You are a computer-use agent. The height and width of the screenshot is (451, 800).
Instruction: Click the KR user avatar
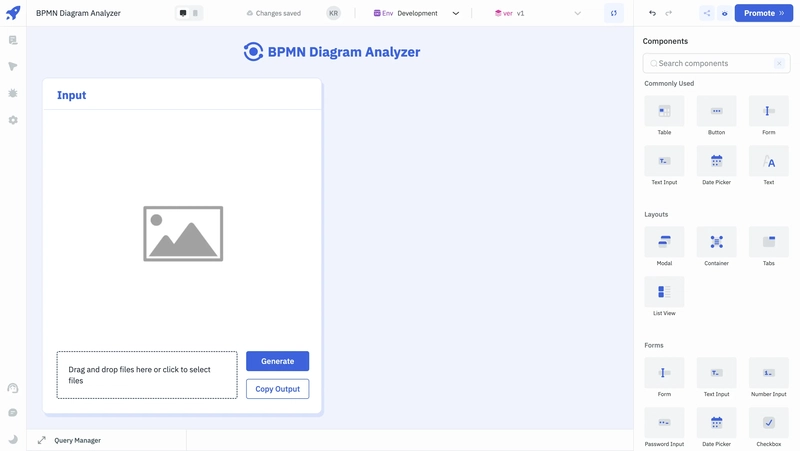333,13
